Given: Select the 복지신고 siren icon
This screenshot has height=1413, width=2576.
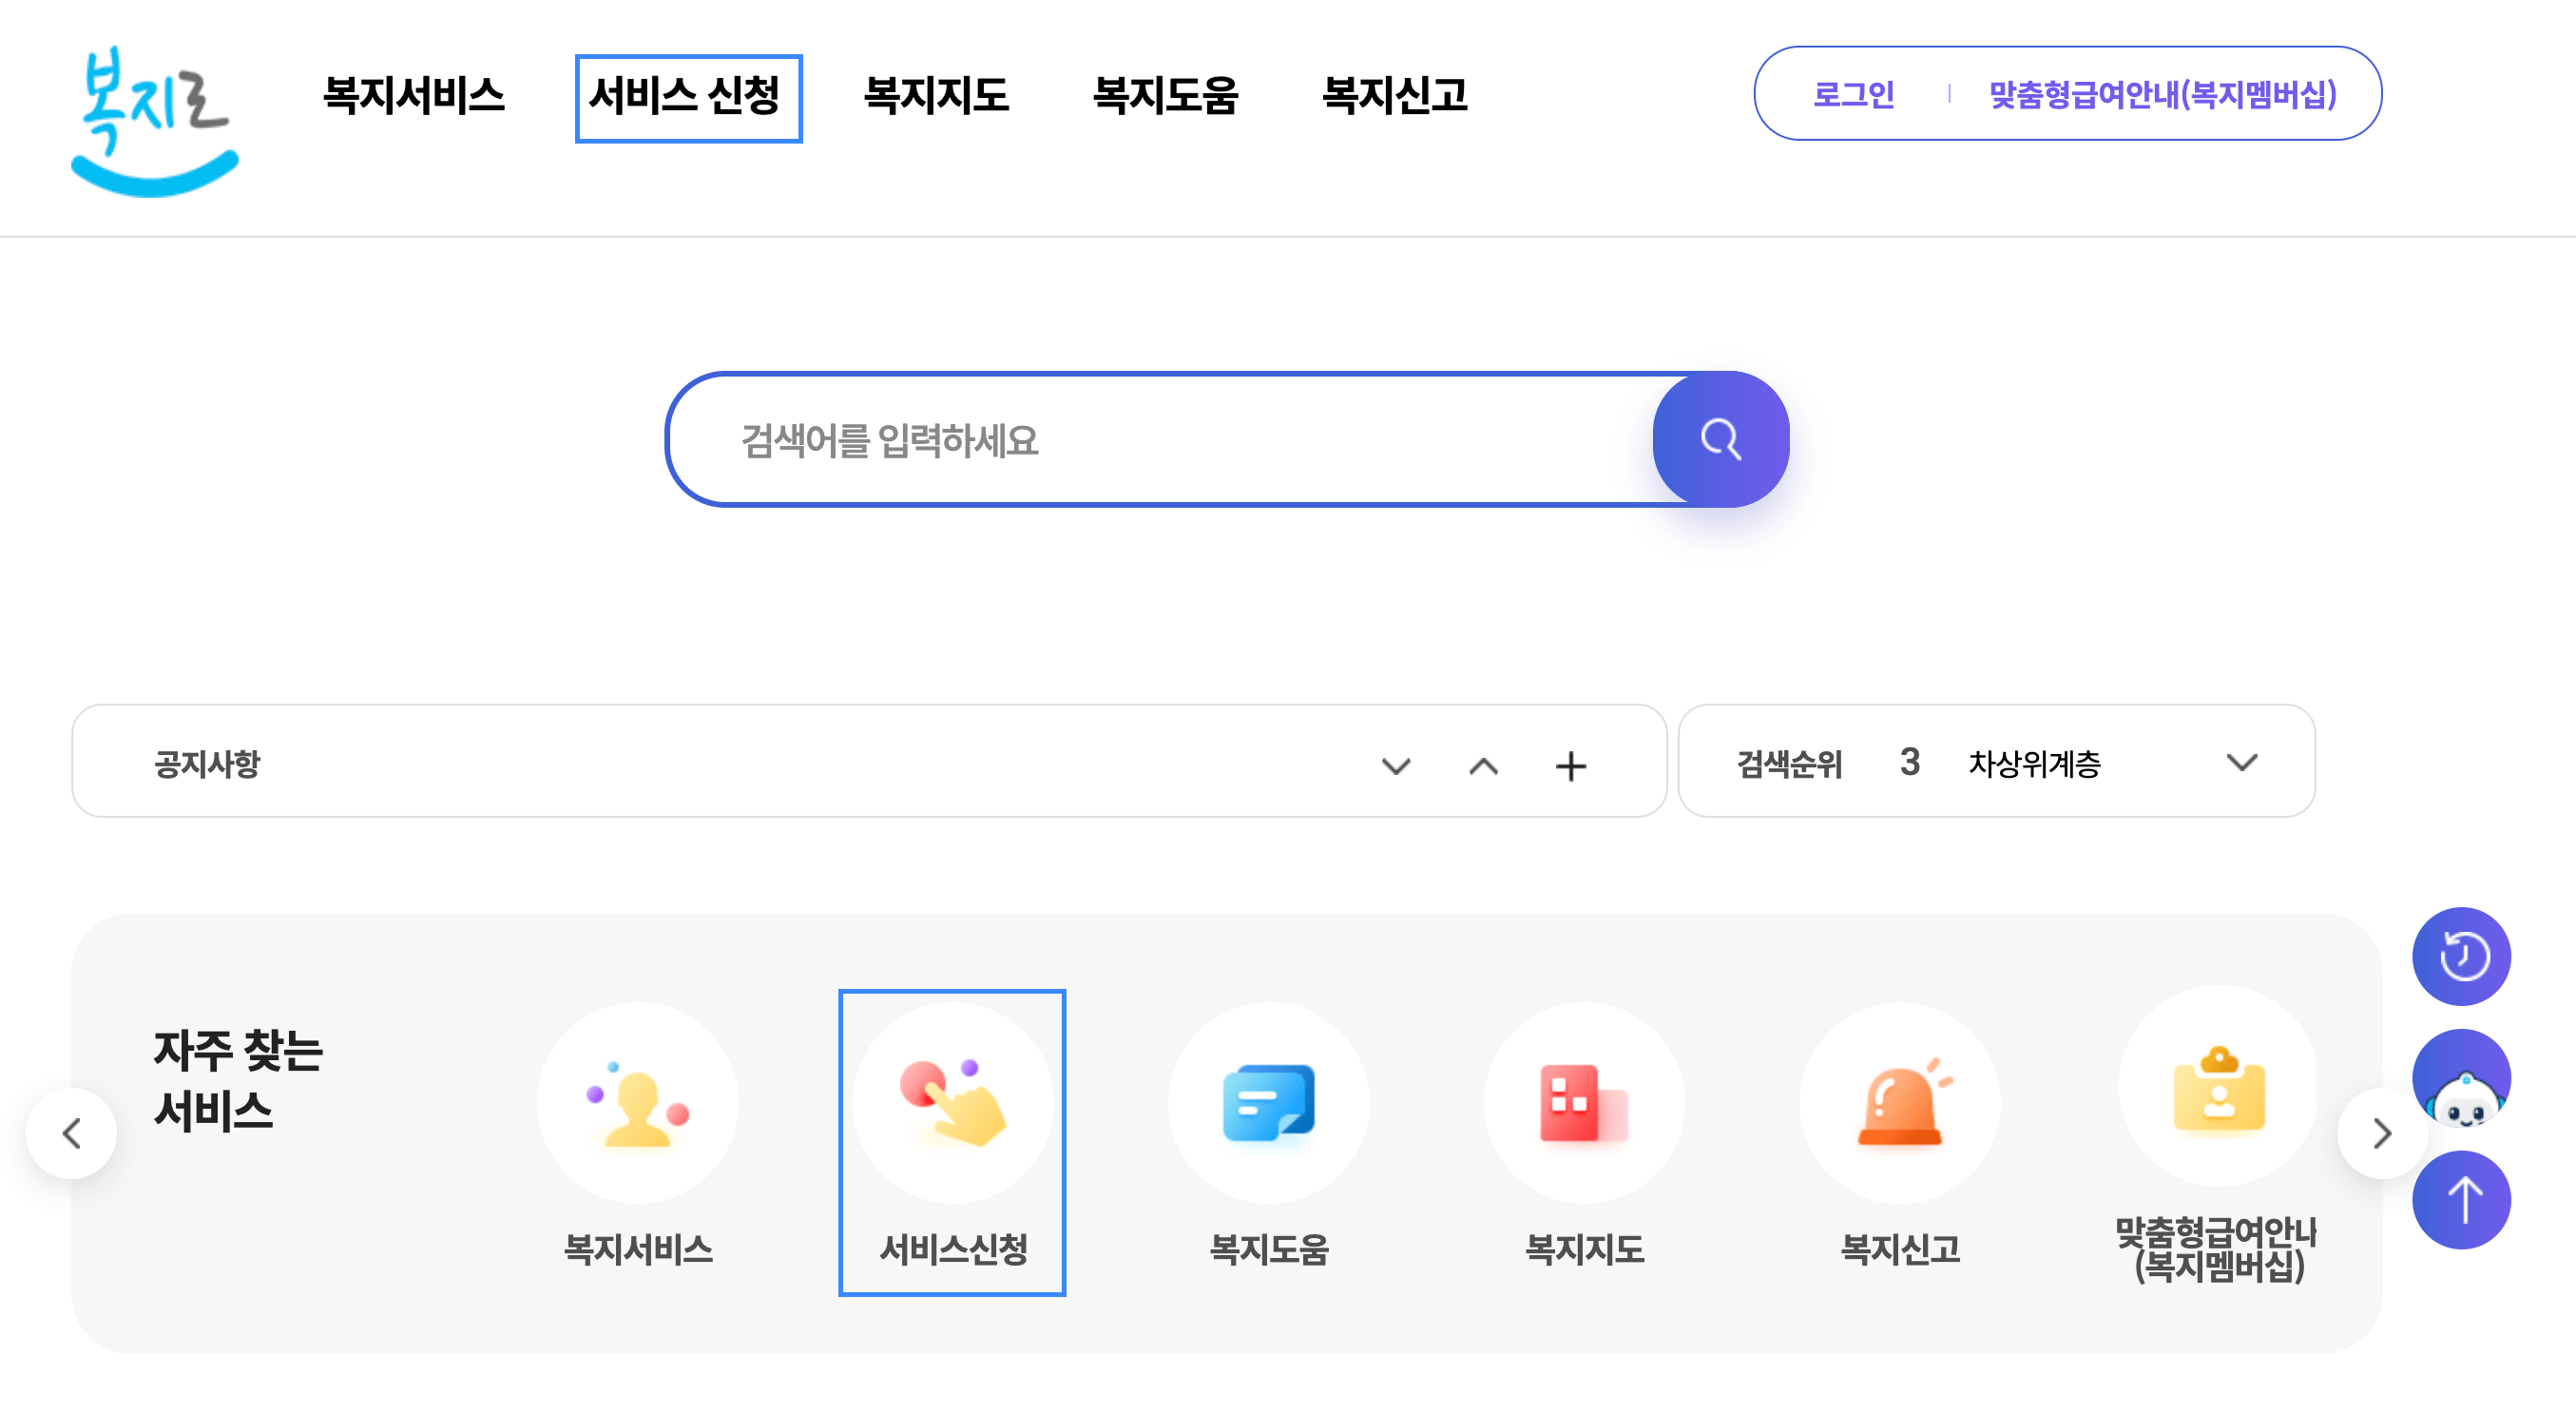Looking at the screenshot, I should (1900, 1103).
